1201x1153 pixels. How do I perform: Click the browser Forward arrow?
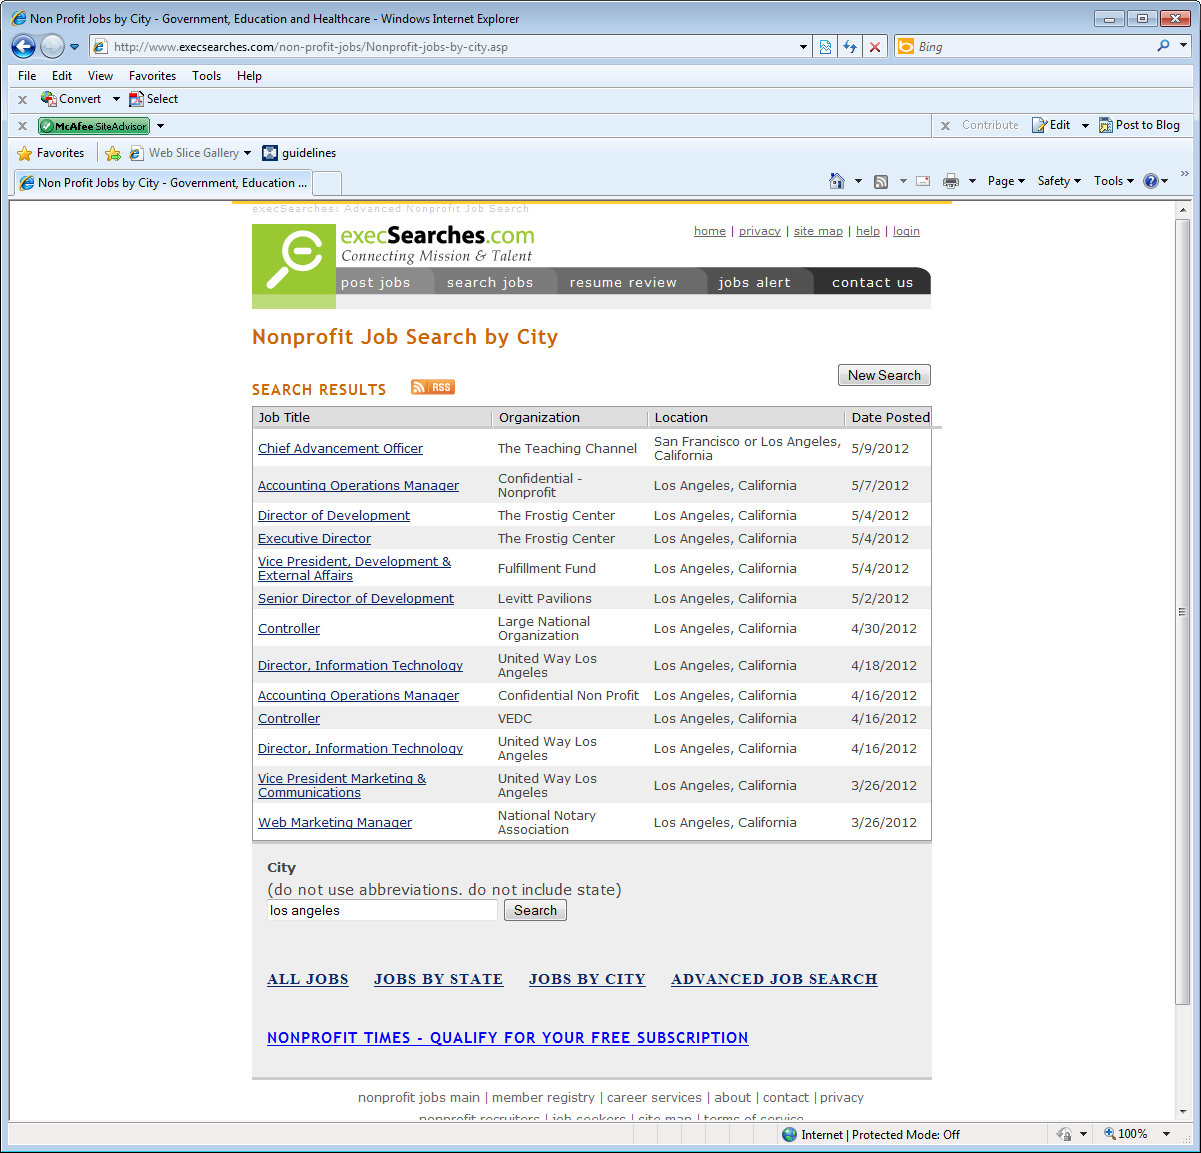tap(52, 46)
